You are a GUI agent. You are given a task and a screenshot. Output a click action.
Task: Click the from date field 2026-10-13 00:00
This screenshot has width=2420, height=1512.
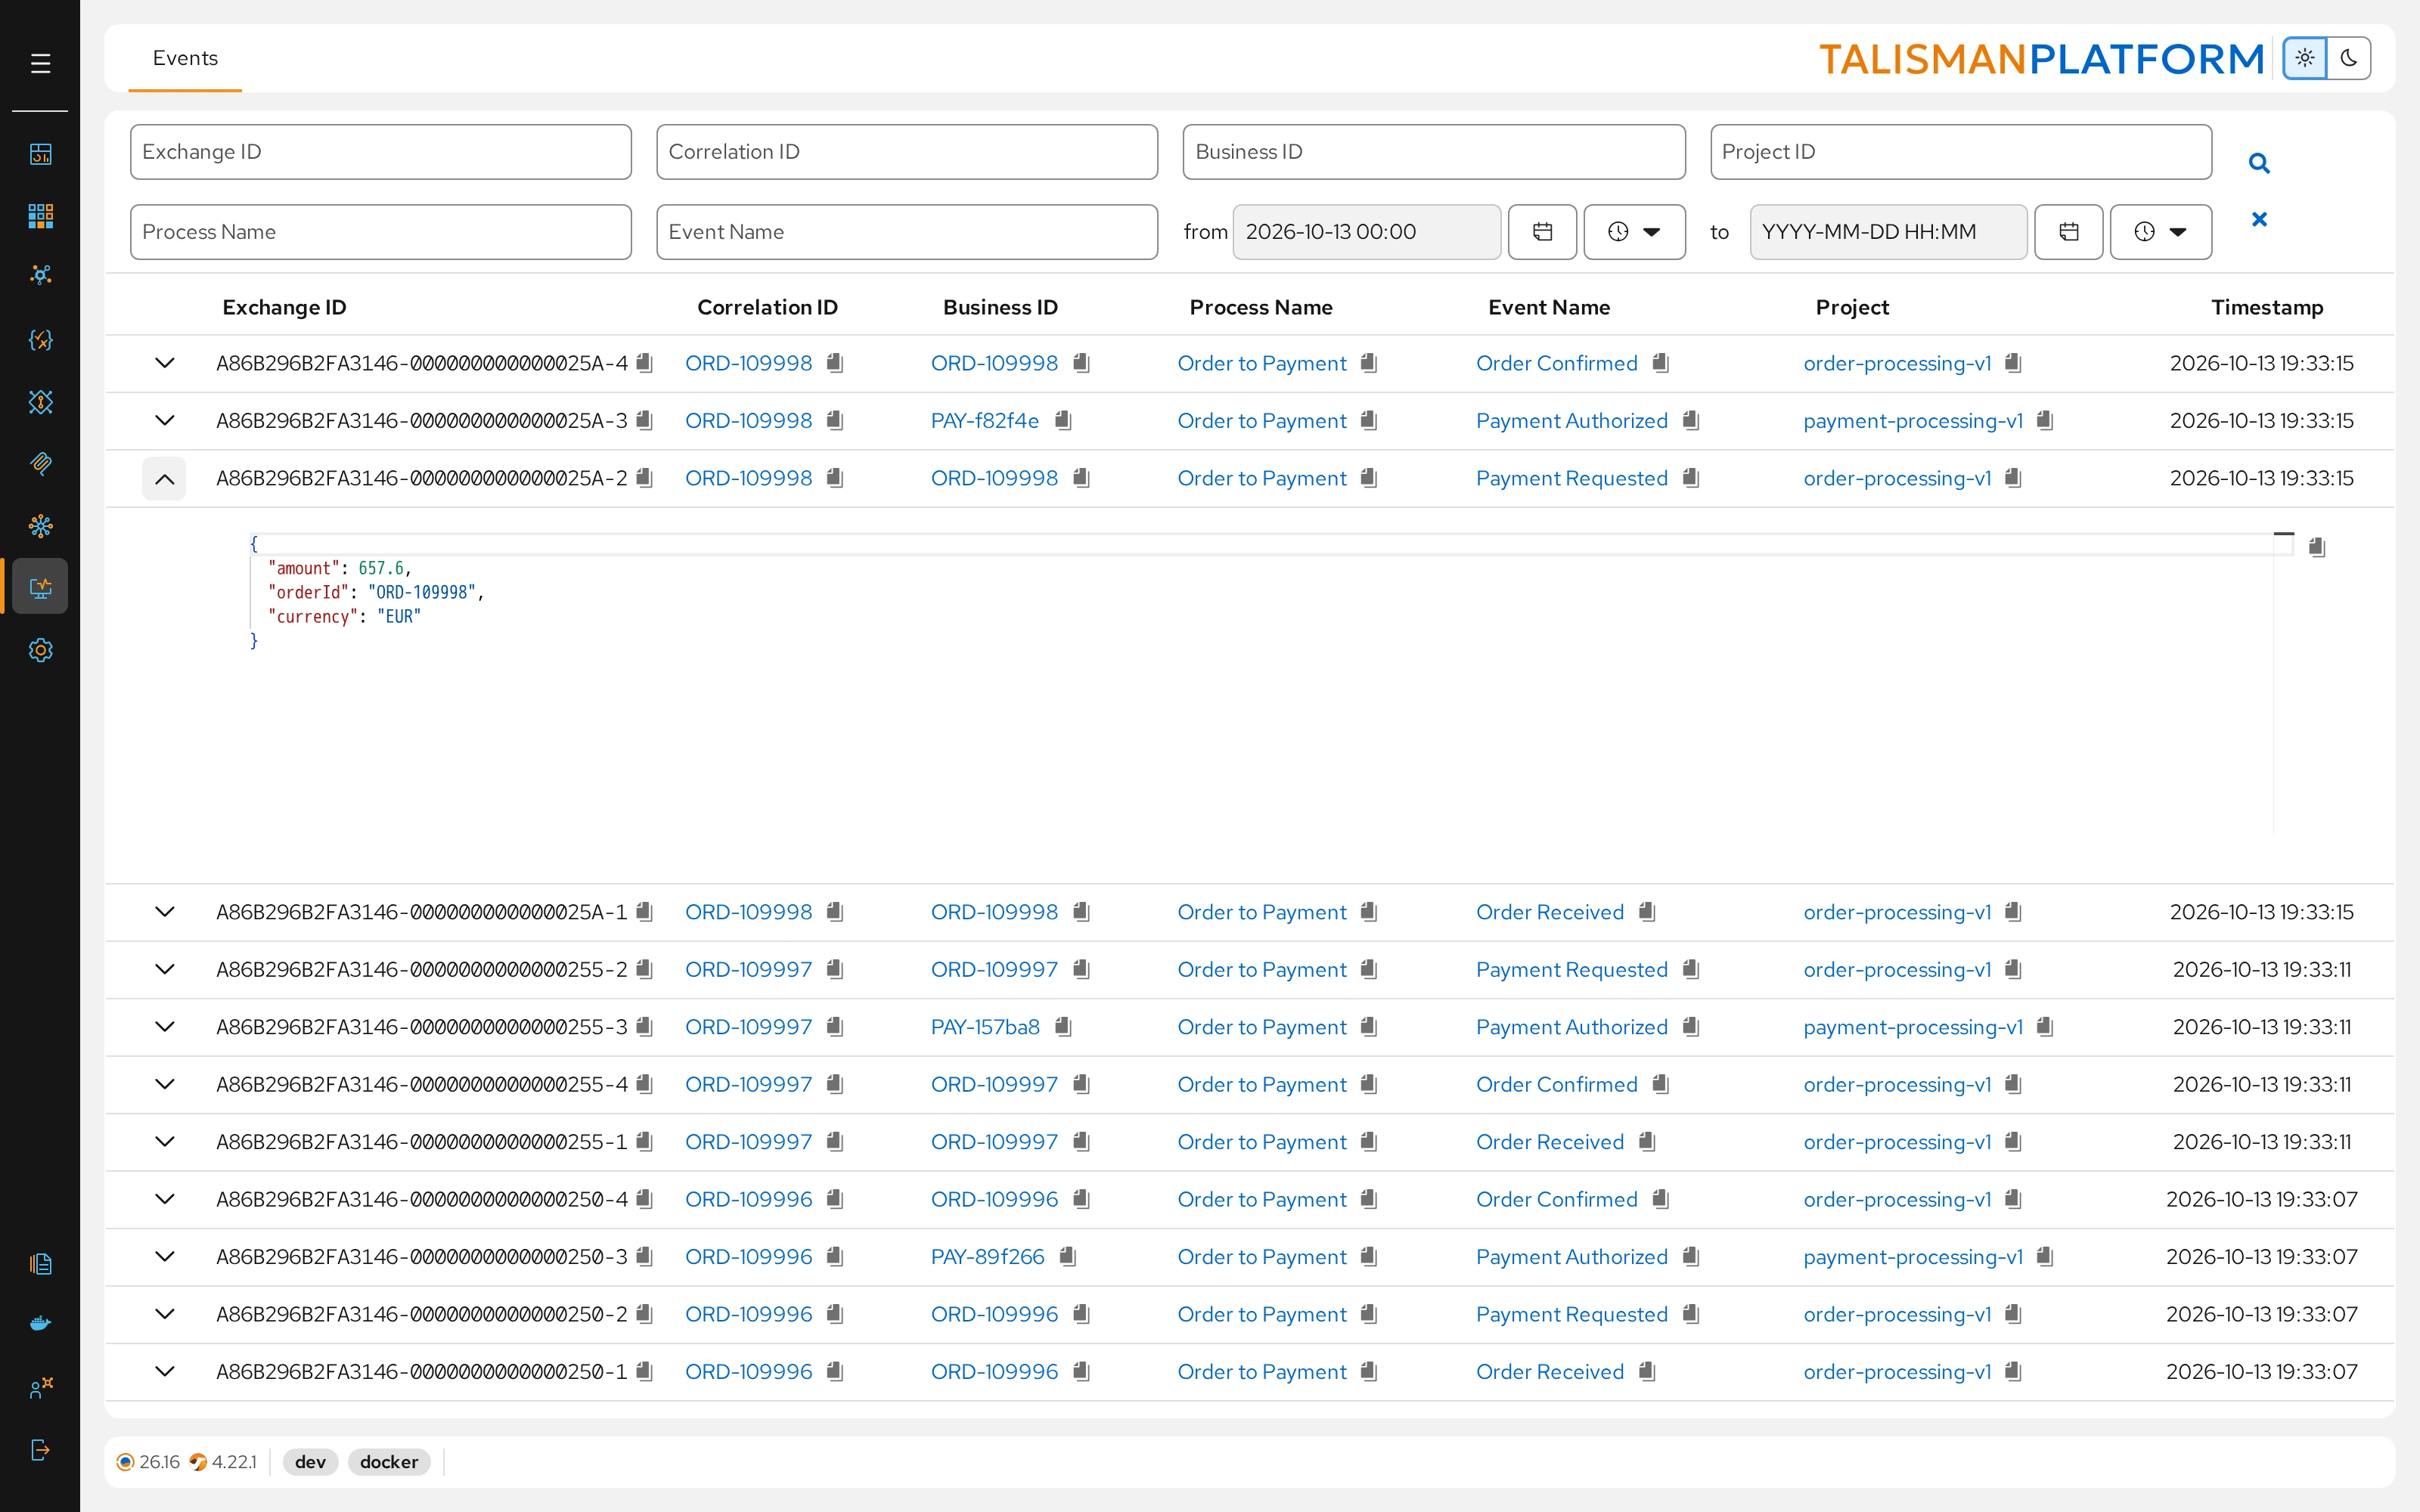(x=1366, y=232)
